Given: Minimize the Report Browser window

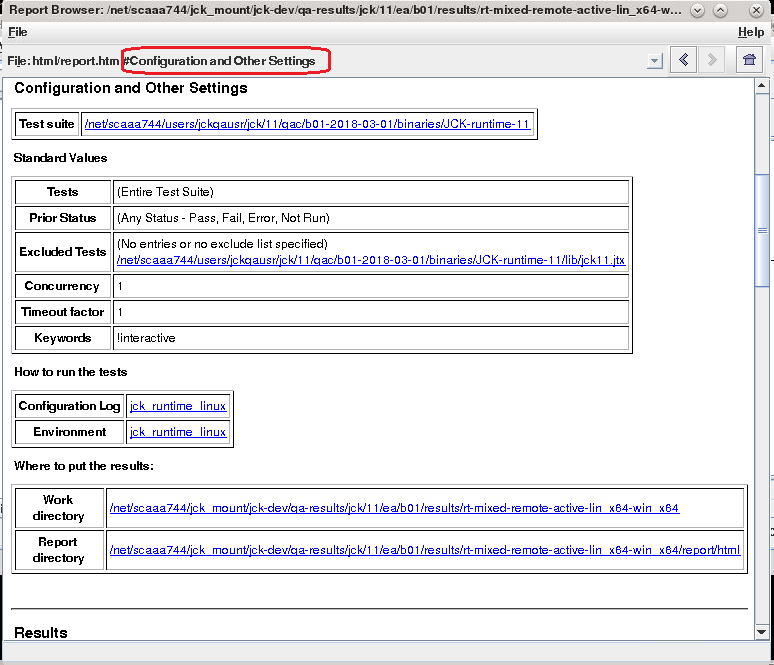Looking at the screenshot, I should 698,10.
